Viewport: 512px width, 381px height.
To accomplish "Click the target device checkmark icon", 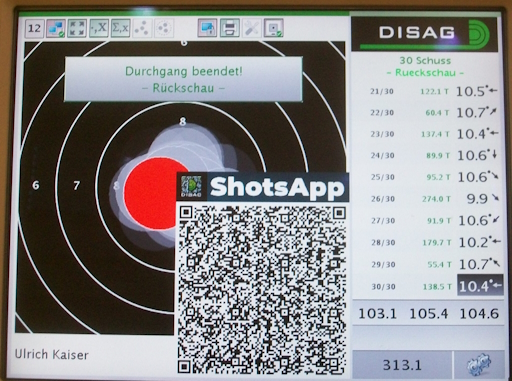I will (274, 28).
